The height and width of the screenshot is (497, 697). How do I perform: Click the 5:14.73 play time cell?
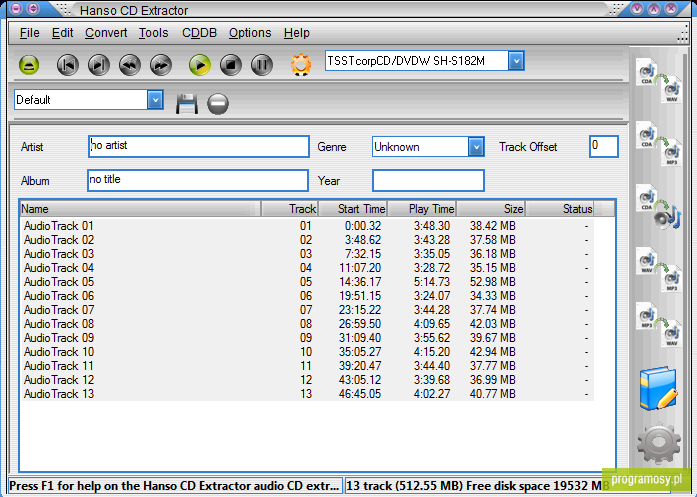click(x=432, y=282)
